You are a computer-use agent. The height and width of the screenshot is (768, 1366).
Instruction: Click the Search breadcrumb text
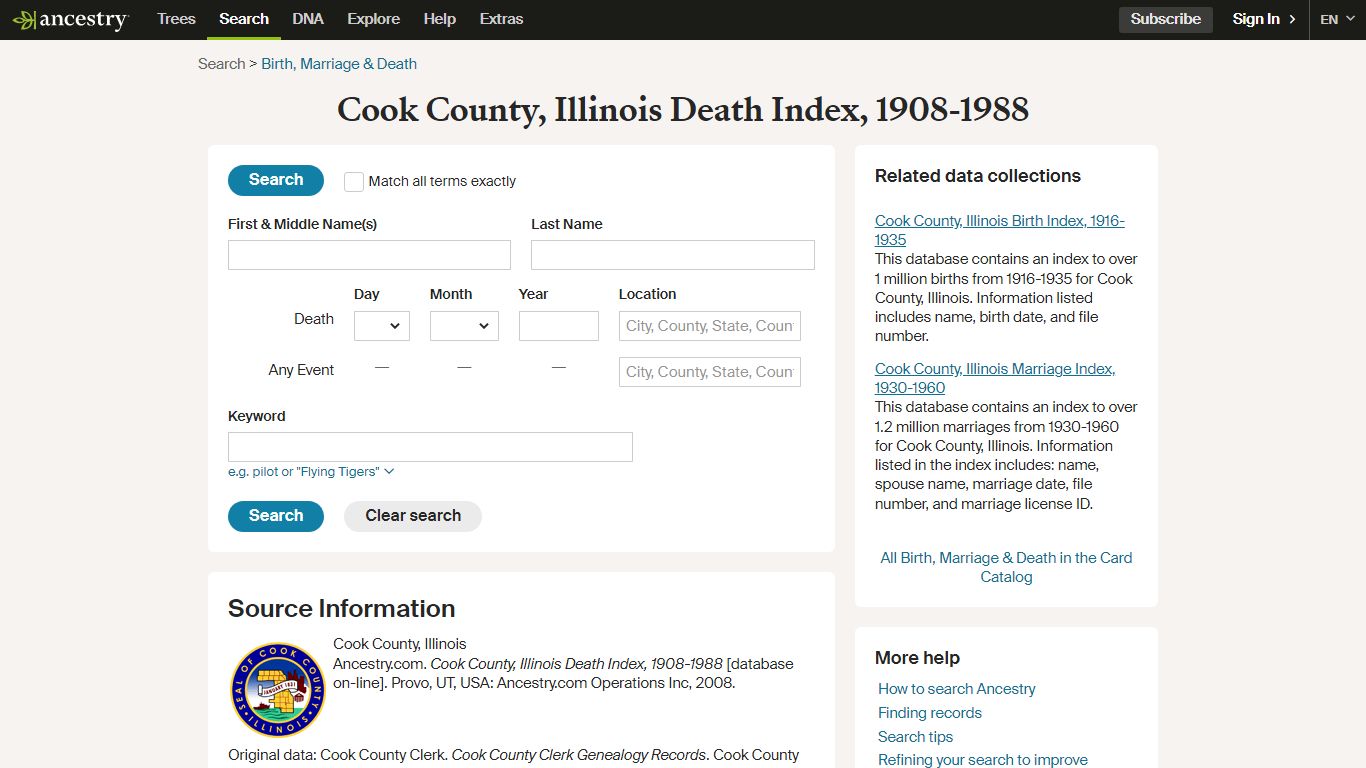pos(221,64)
